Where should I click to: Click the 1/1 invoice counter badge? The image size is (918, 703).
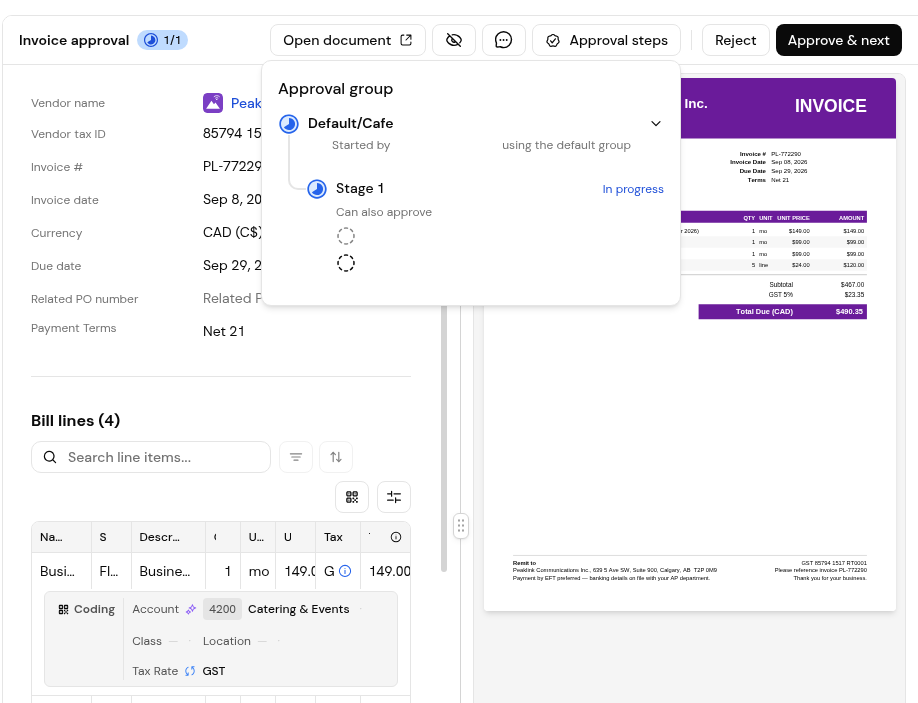tap(163, 40)
